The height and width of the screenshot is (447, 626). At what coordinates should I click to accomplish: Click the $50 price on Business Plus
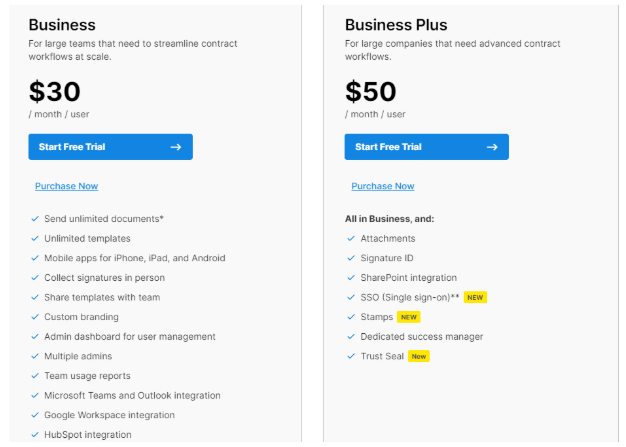[x=371, y=92]
